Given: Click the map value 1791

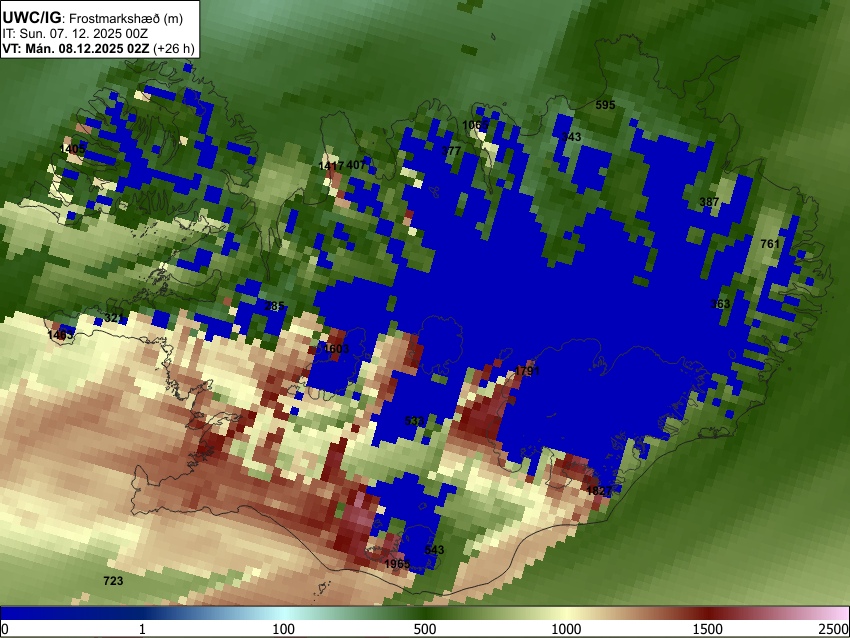Looking at the screenshot, I should [527, 371].
